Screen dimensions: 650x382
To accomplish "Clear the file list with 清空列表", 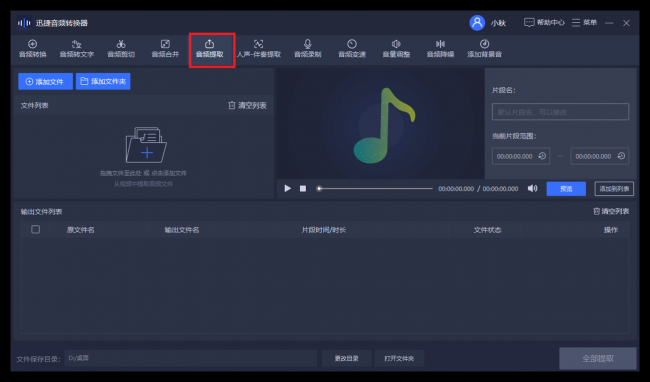I will [x=247, y=105].
